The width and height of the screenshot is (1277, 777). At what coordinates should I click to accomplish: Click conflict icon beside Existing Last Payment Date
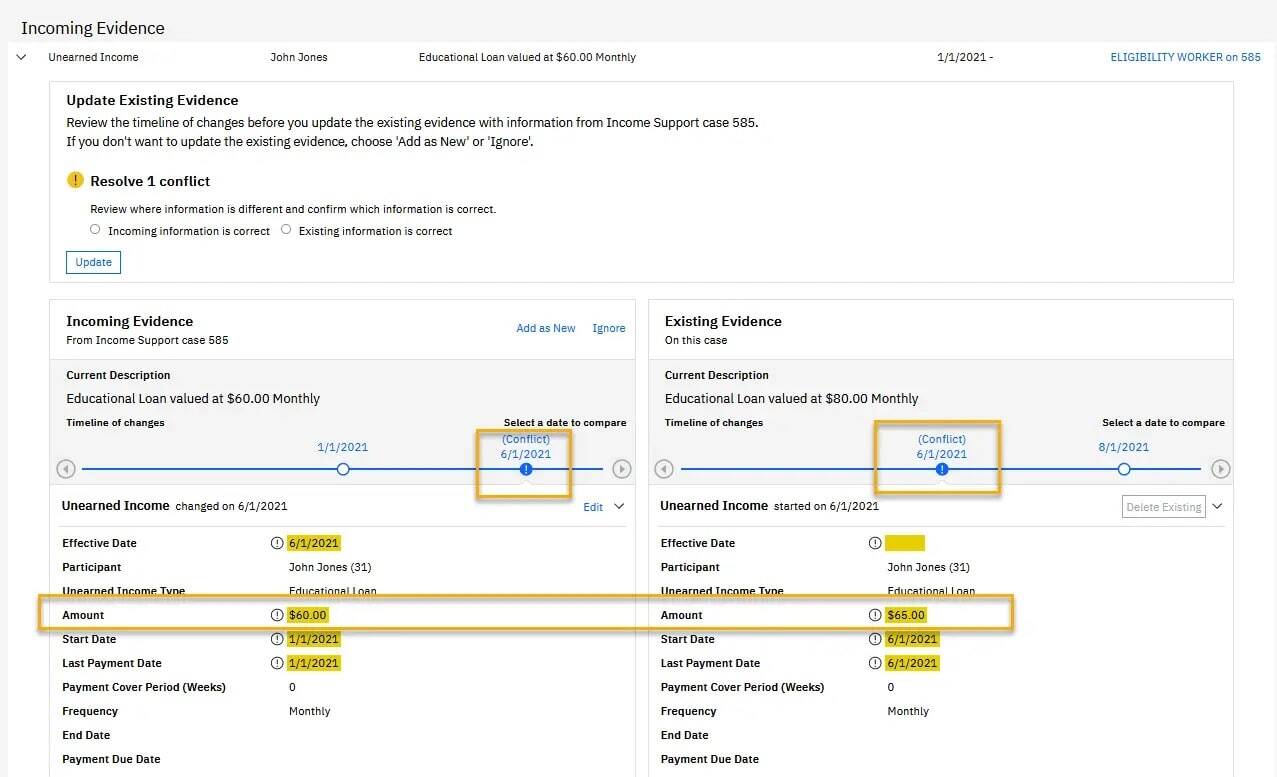click(875, 663)
